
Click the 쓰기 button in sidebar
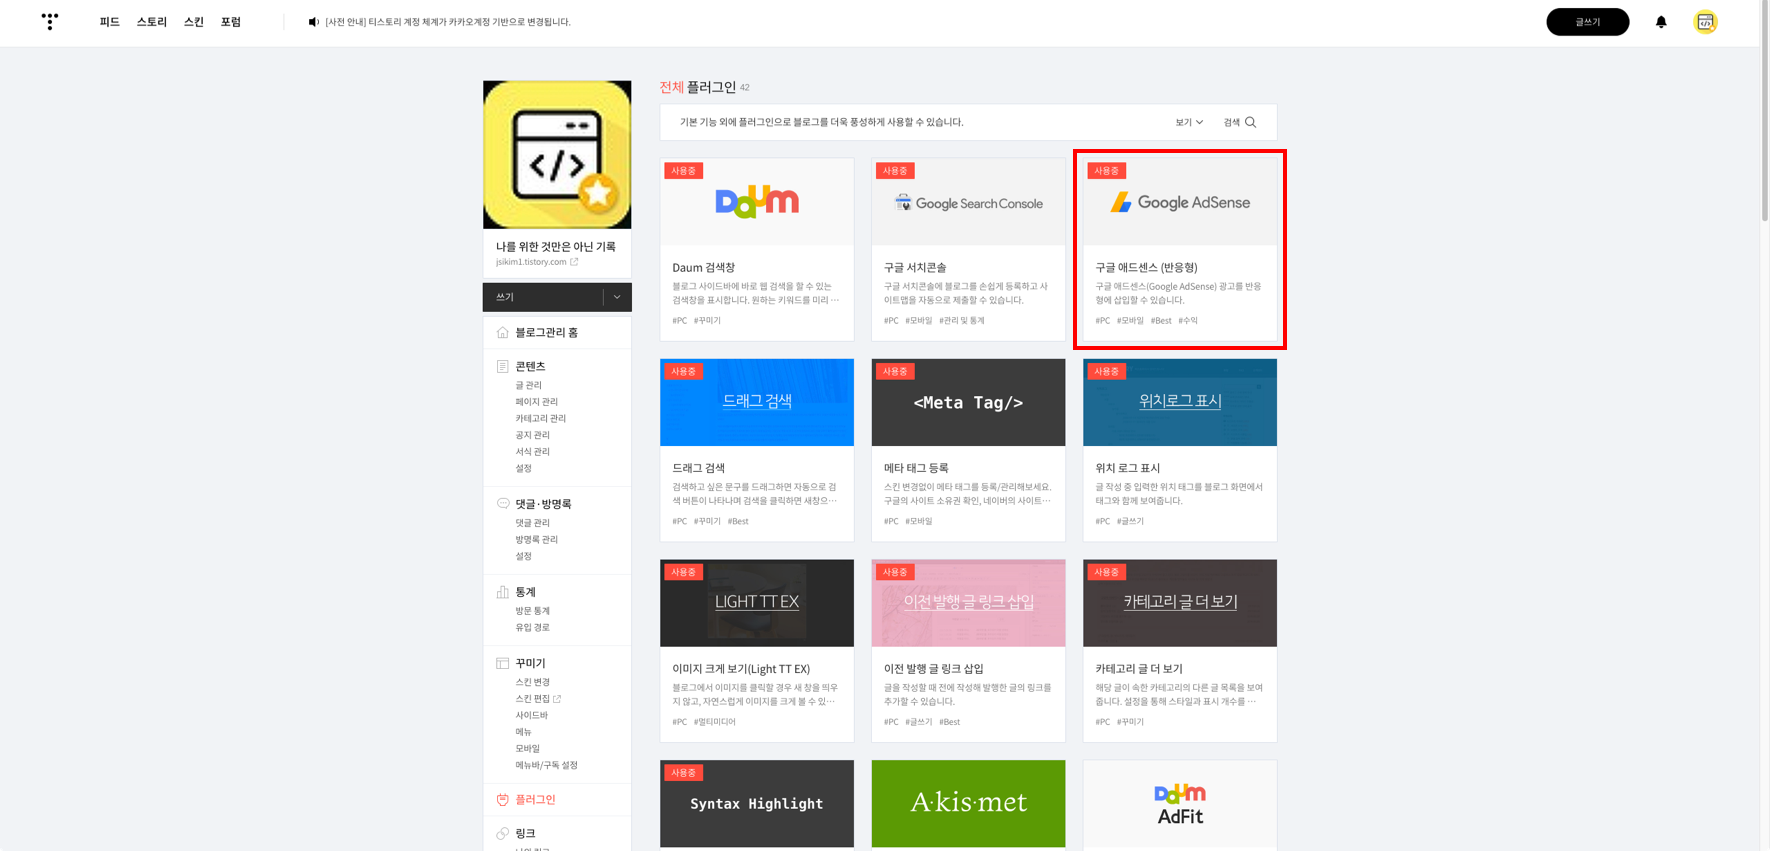click(543, 297)
